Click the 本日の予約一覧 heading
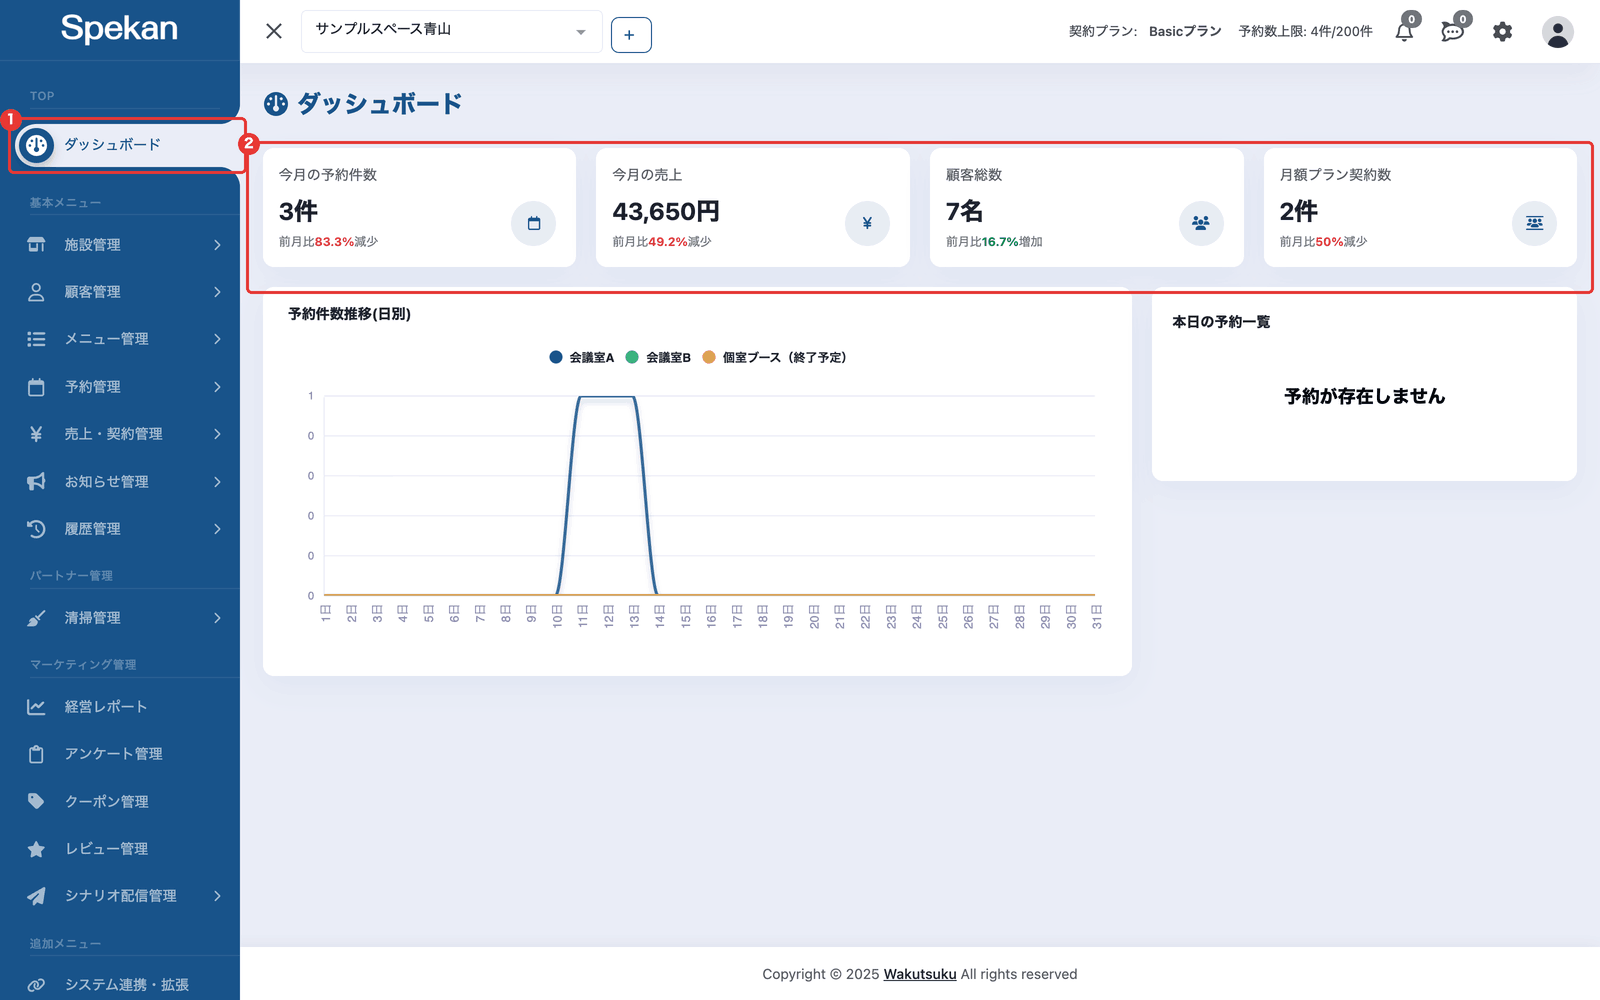Screen dimensions: 1600x1000 point(1221,322)
